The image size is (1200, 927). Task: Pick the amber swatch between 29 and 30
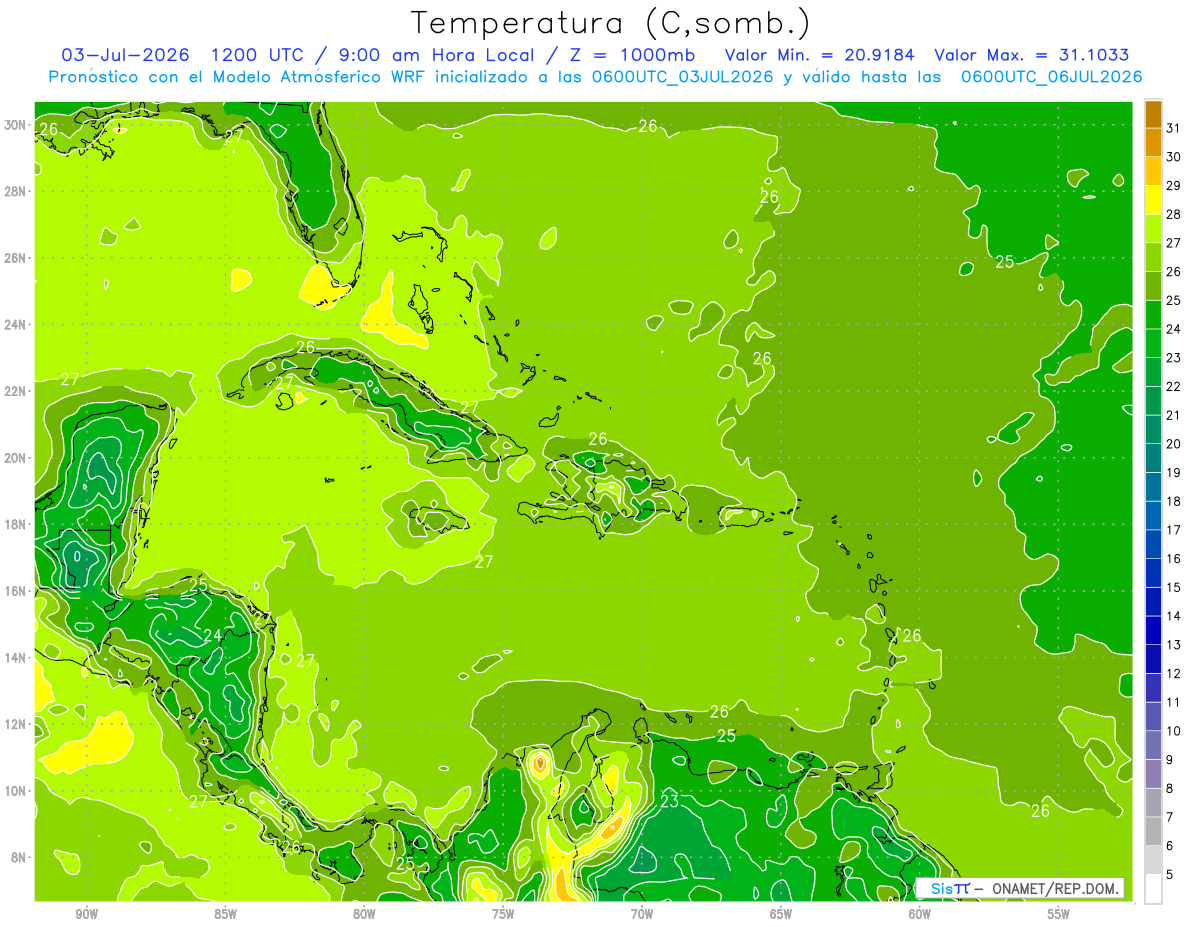[1153, 171]
